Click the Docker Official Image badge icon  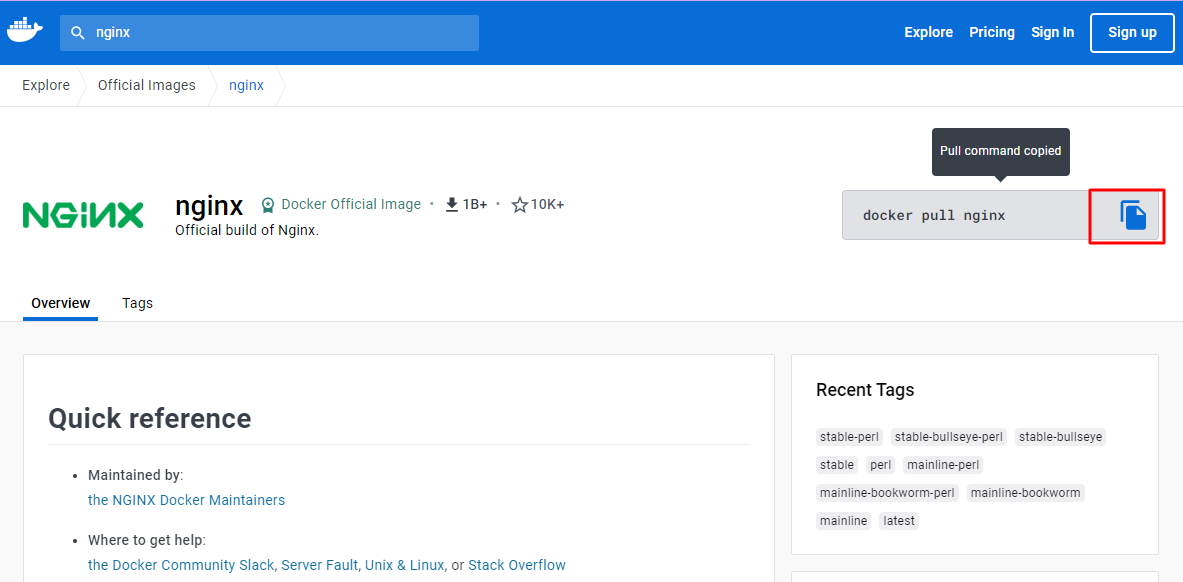tap(267, 205)
